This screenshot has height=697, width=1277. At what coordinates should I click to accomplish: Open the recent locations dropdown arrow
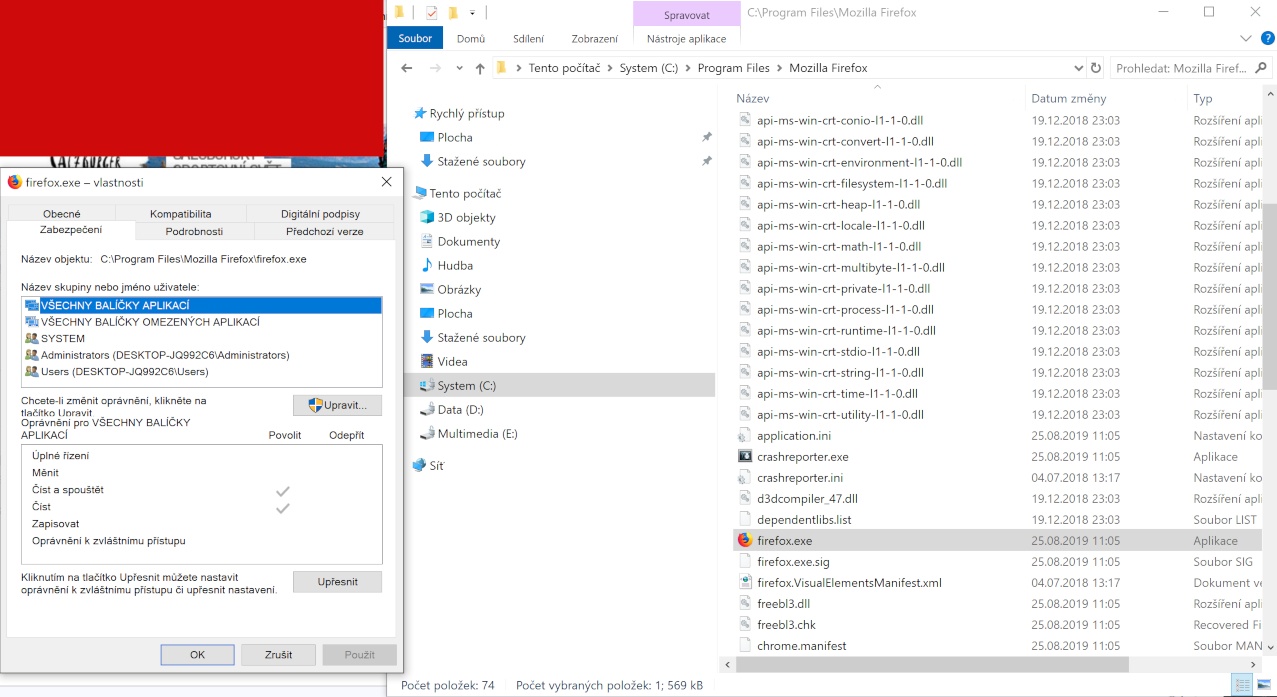tap(459, 68)
